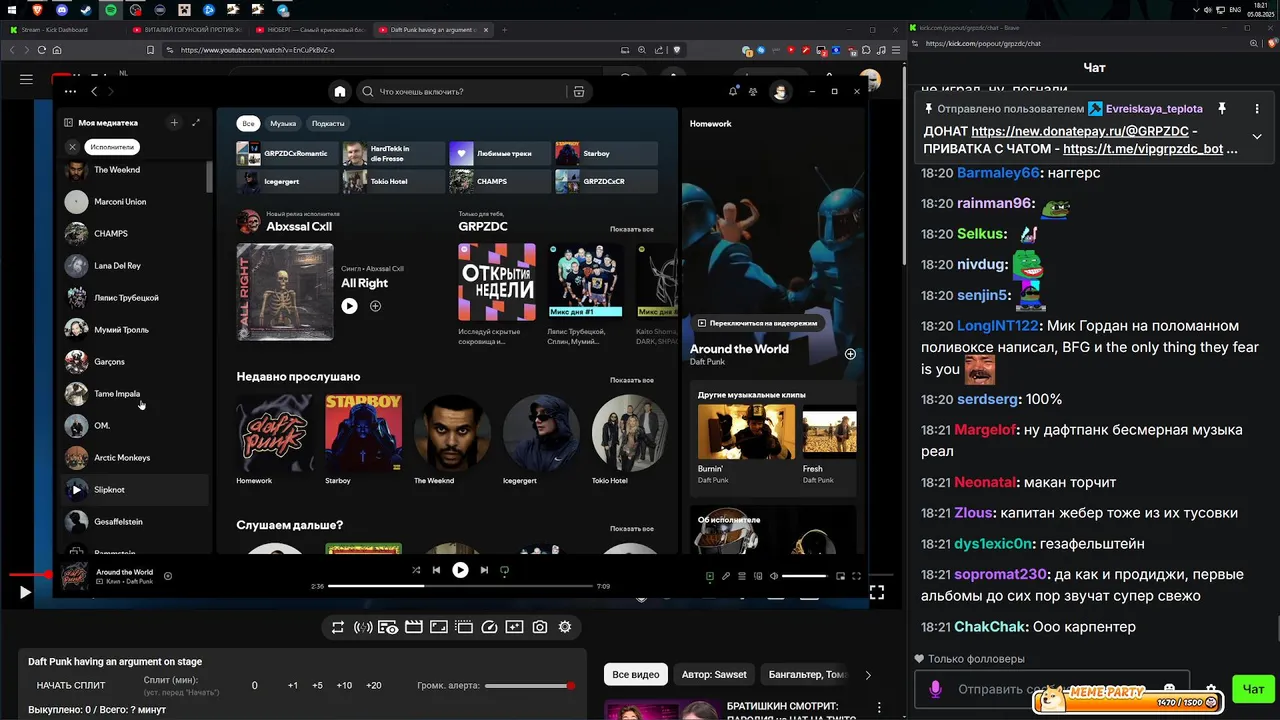
Task: Go to Spotify Home via the house icon
Action: pos(340,91)
